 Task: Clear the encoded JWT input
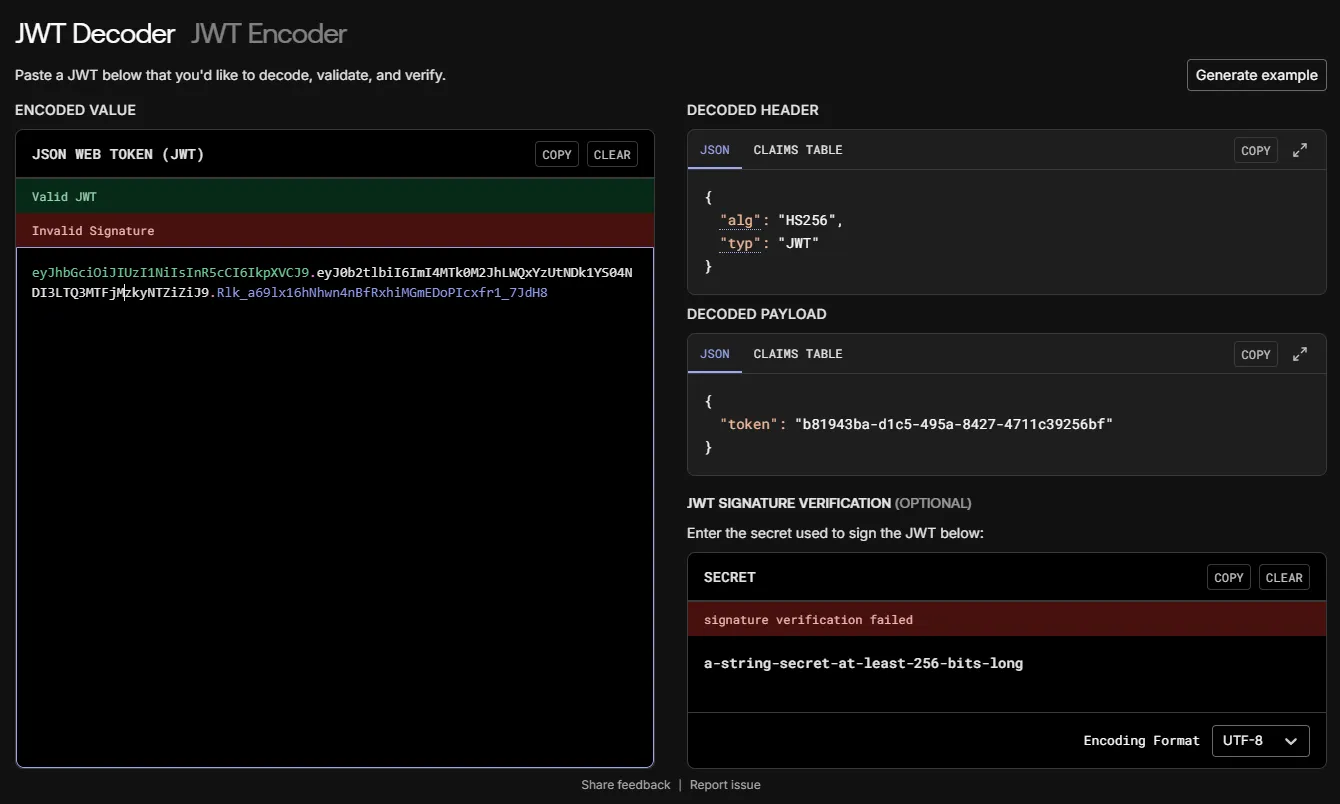click(x=612, y=154)
